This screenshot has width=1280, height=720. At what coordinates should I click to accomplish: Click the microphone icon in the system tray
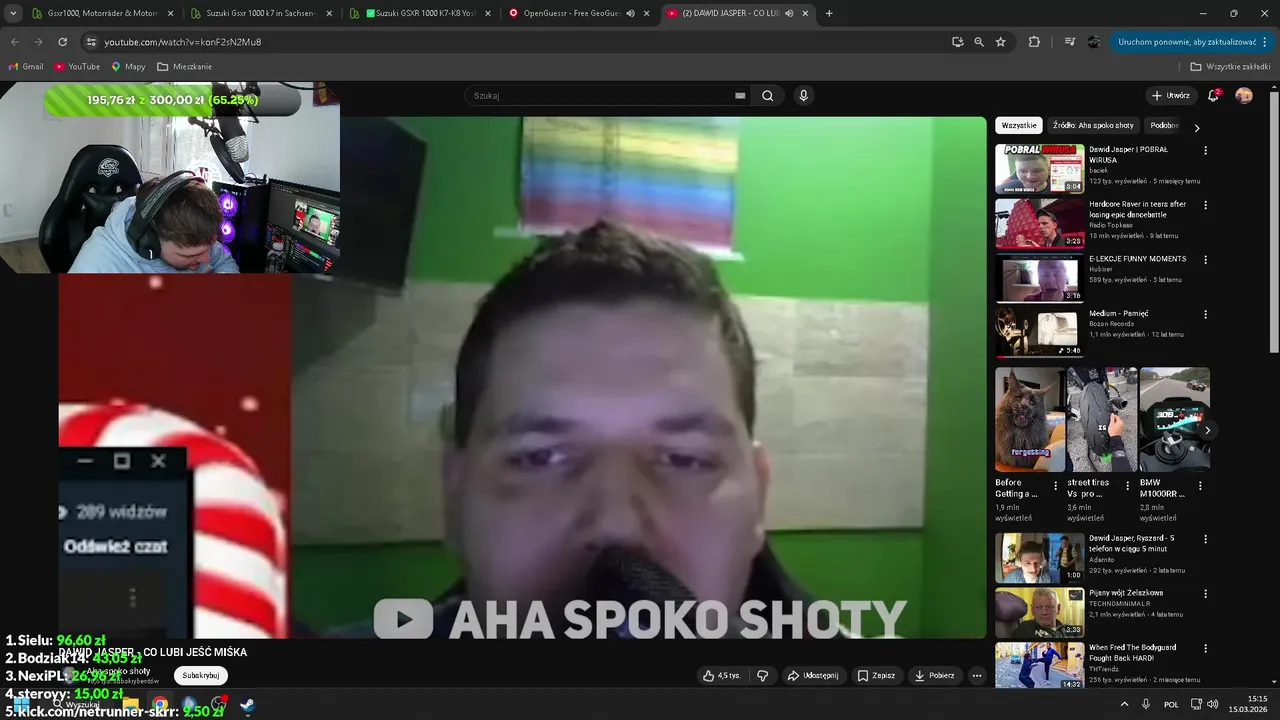[x=1146, y=704]
